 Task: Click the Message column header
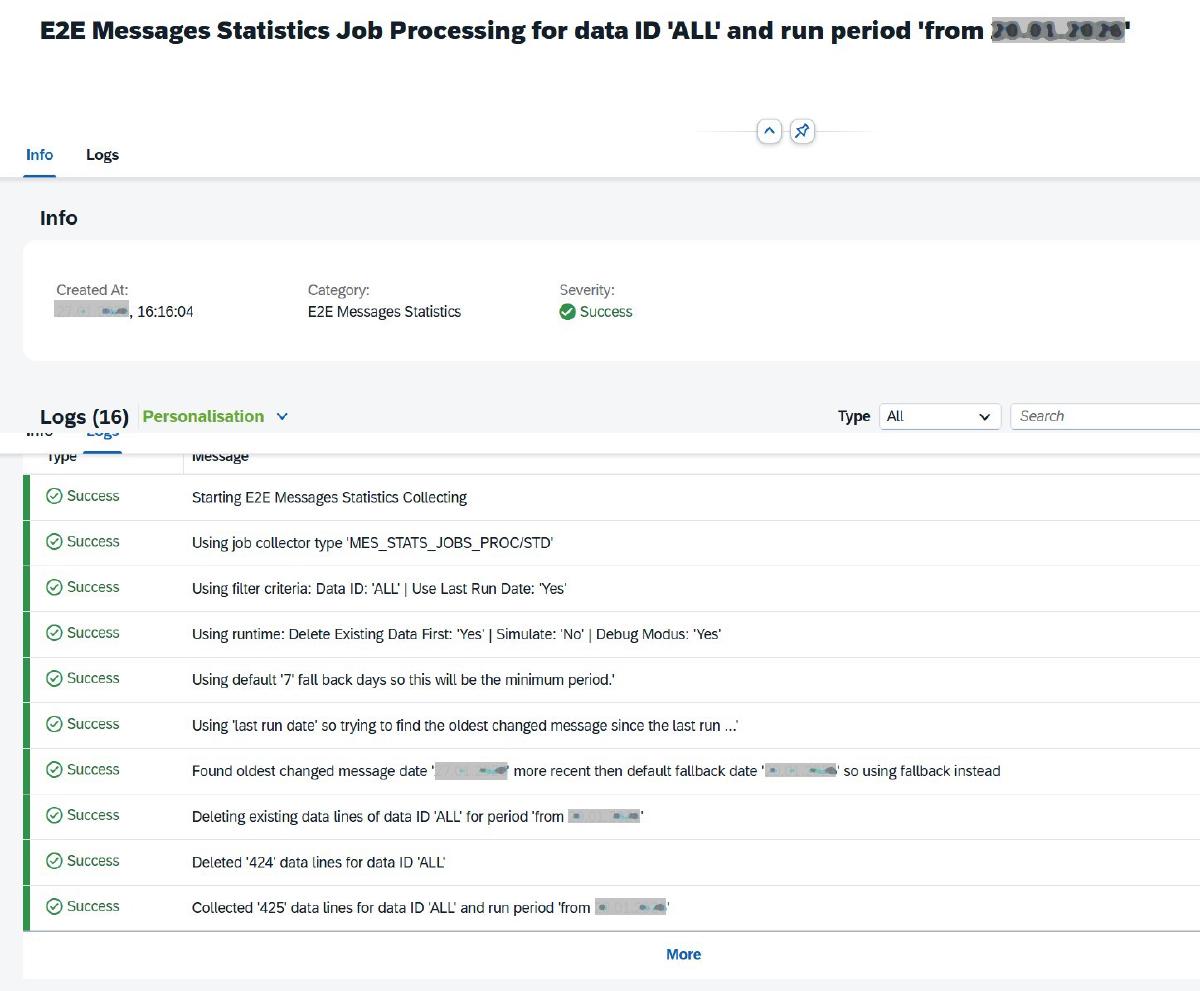point(220,457)
